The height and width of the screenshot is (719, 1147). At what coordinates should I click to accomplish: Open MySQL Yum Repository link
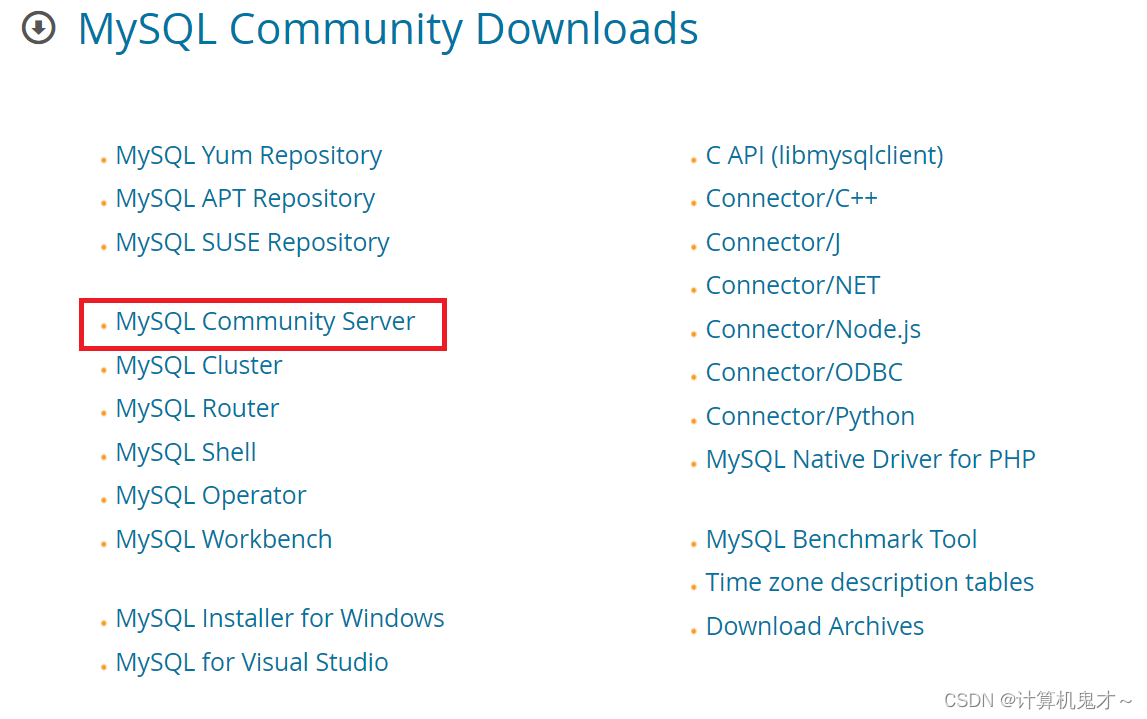click(x=249, y=156)
